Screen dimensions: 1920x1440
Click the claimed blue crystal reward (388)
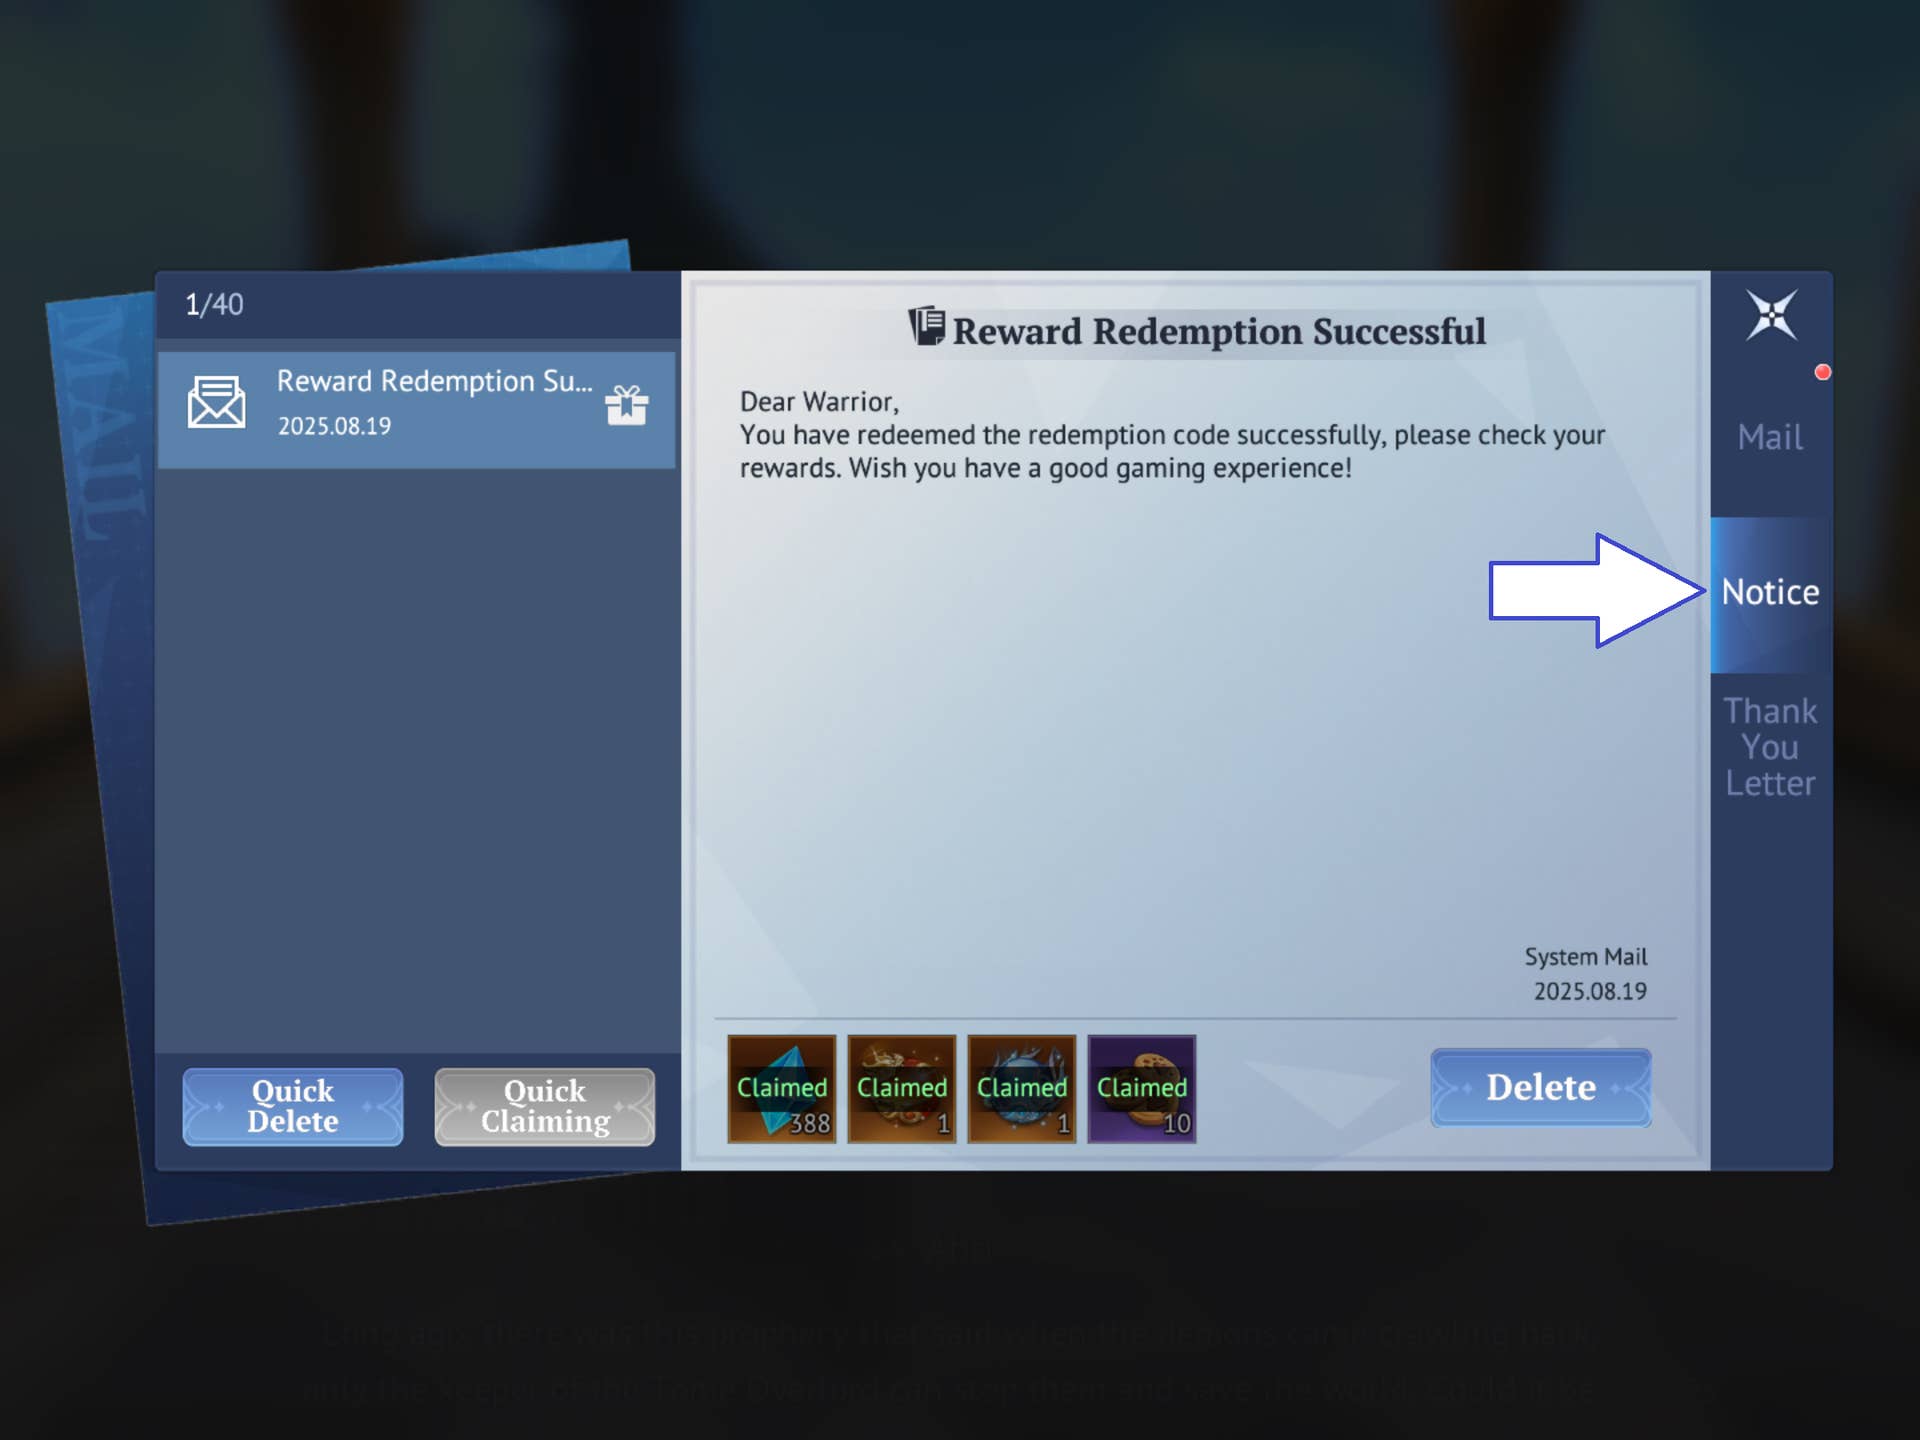(x=782, y=1088)
